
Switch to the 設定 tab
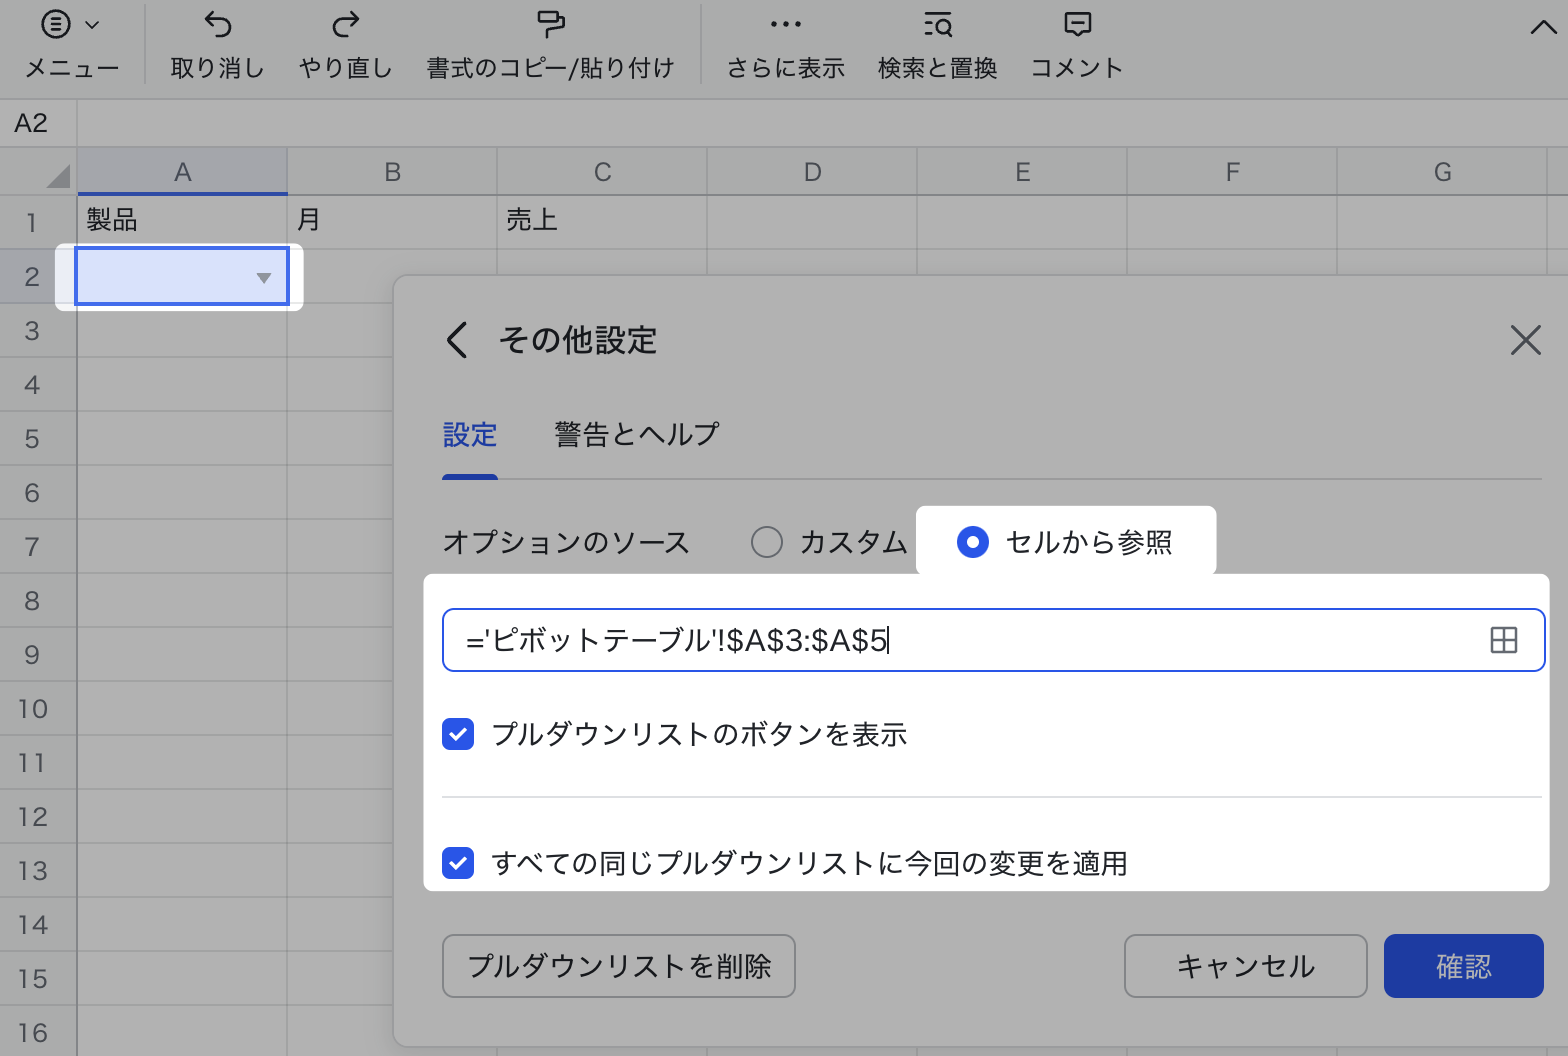click(x=470, y=435)
